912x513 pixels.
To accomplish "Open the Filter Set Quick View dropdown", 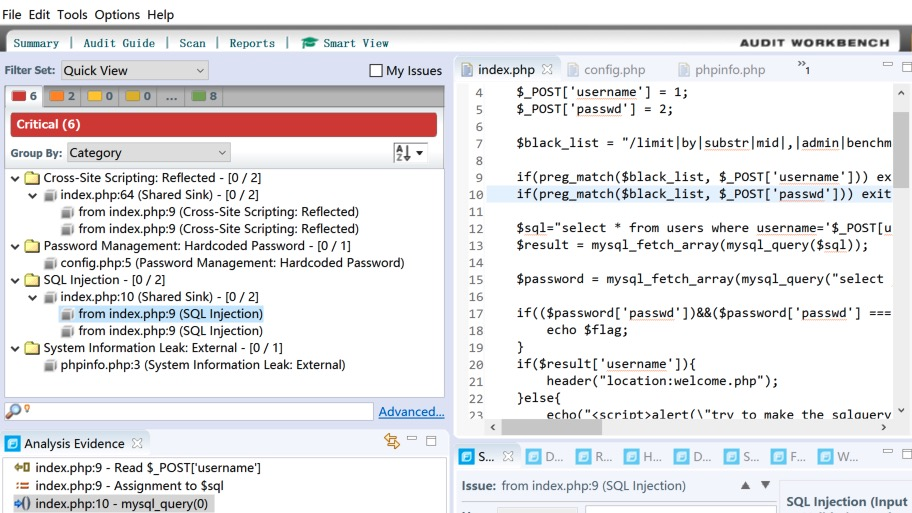I will [134, 70].
